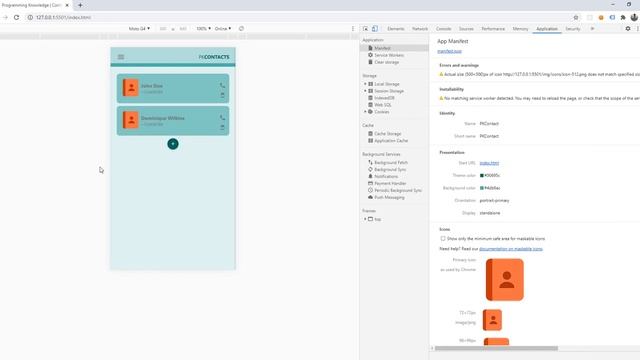Select IndexedDB under Storage
Screen dimensions: 640x360
pyautogui.click(x=384, y=98)
